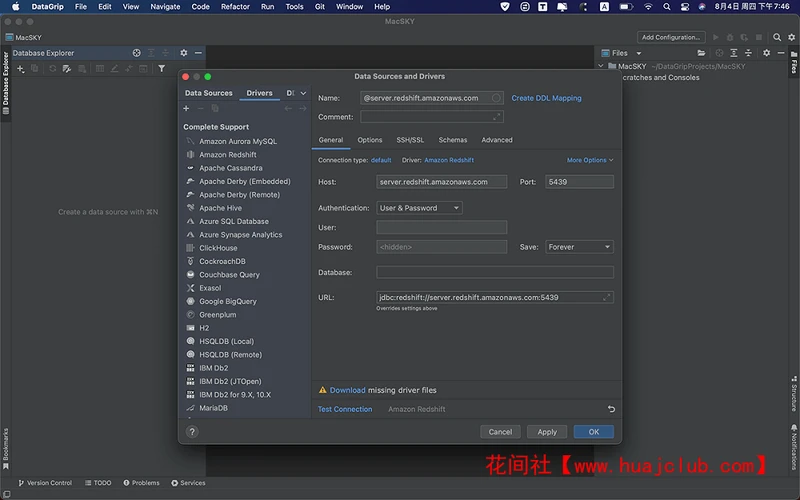Click into the Password field
This screenshot has width=800, height=500.
point(441,247)
